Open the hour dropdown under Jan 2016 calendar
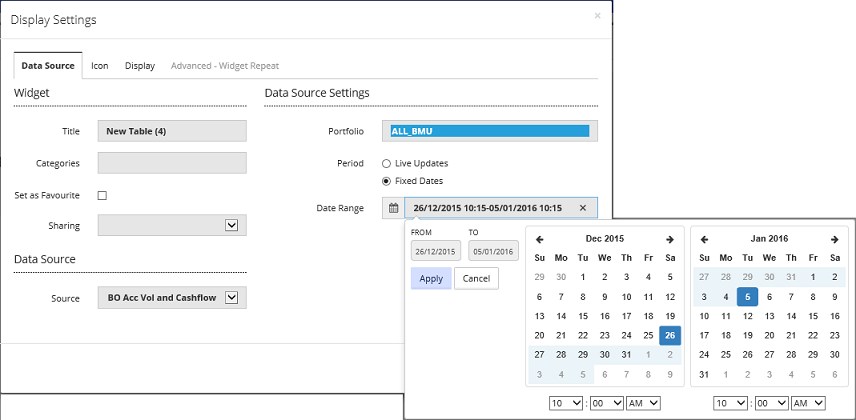 pyautogui.click(x=730, y=403)
